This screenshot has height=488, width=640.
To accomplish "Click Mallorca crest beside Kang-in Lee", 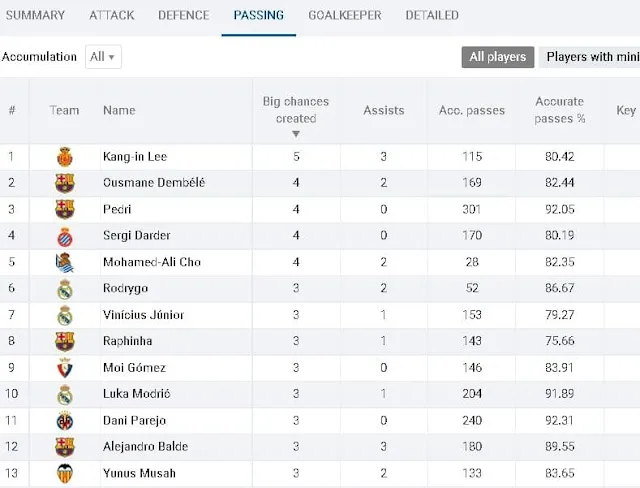I will 65,157.
